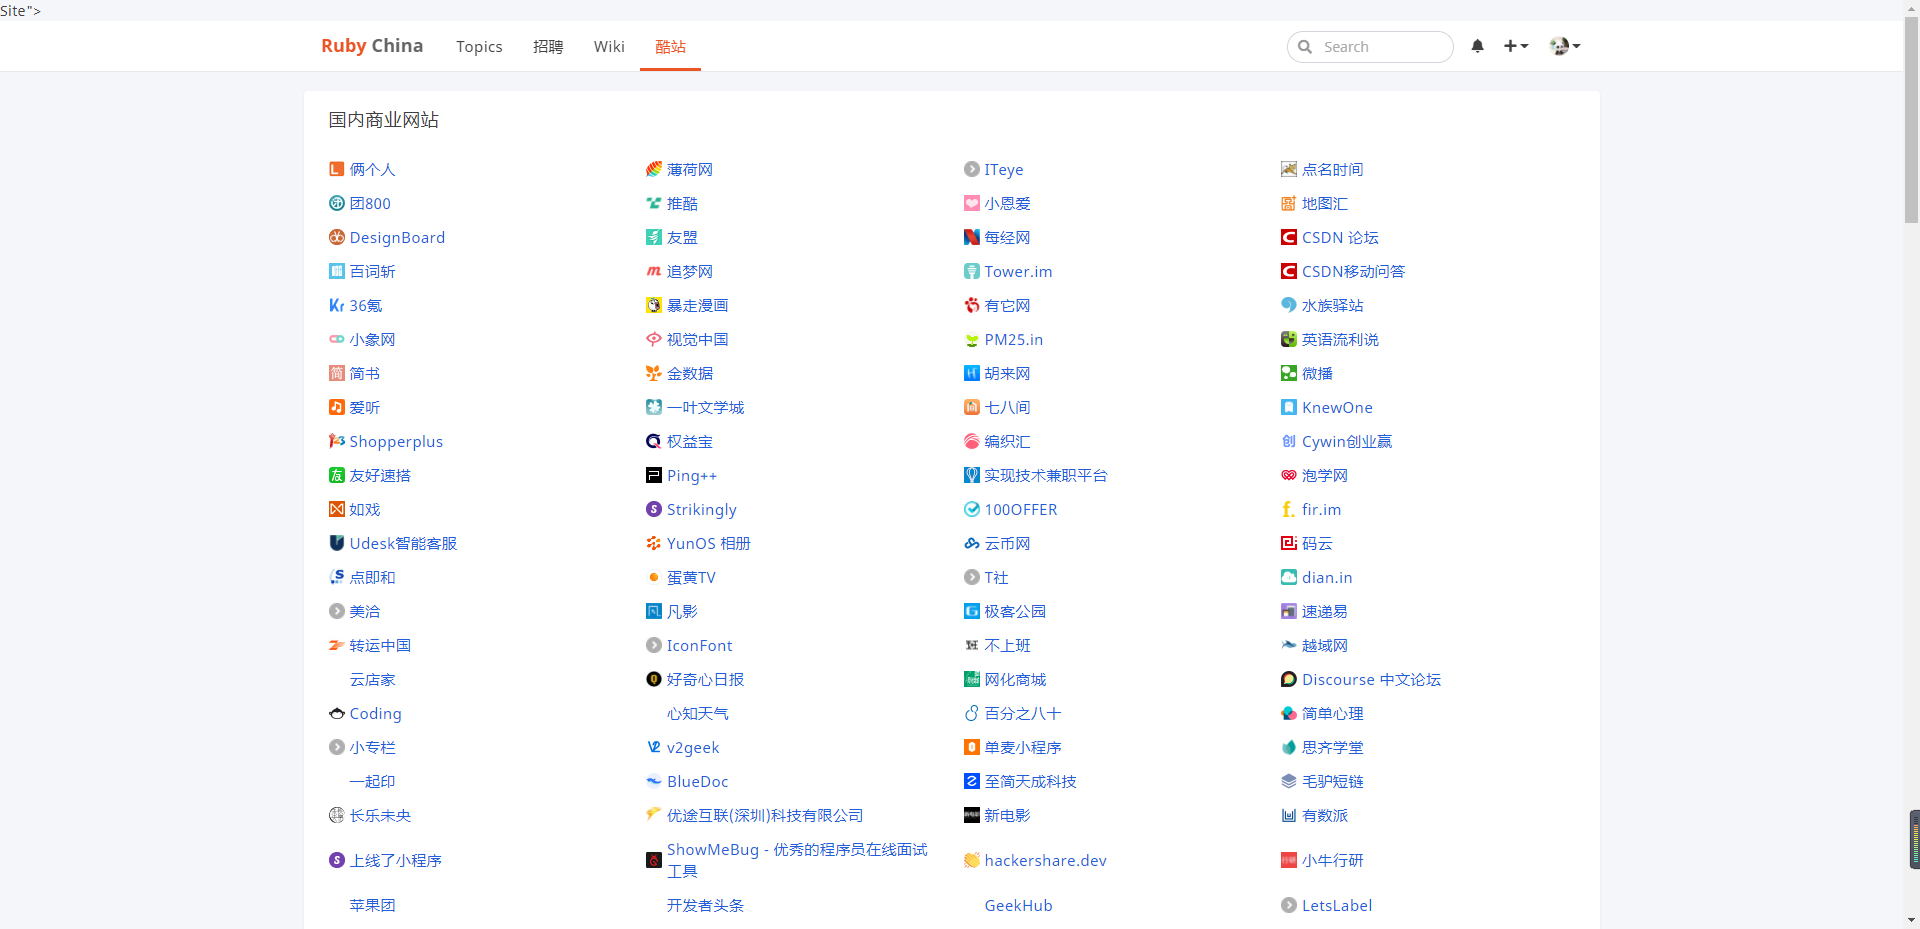The width and height of the screenshot is (1920, 929).
Task: Click the 码云 red icon
Action: pos(1289,543)
